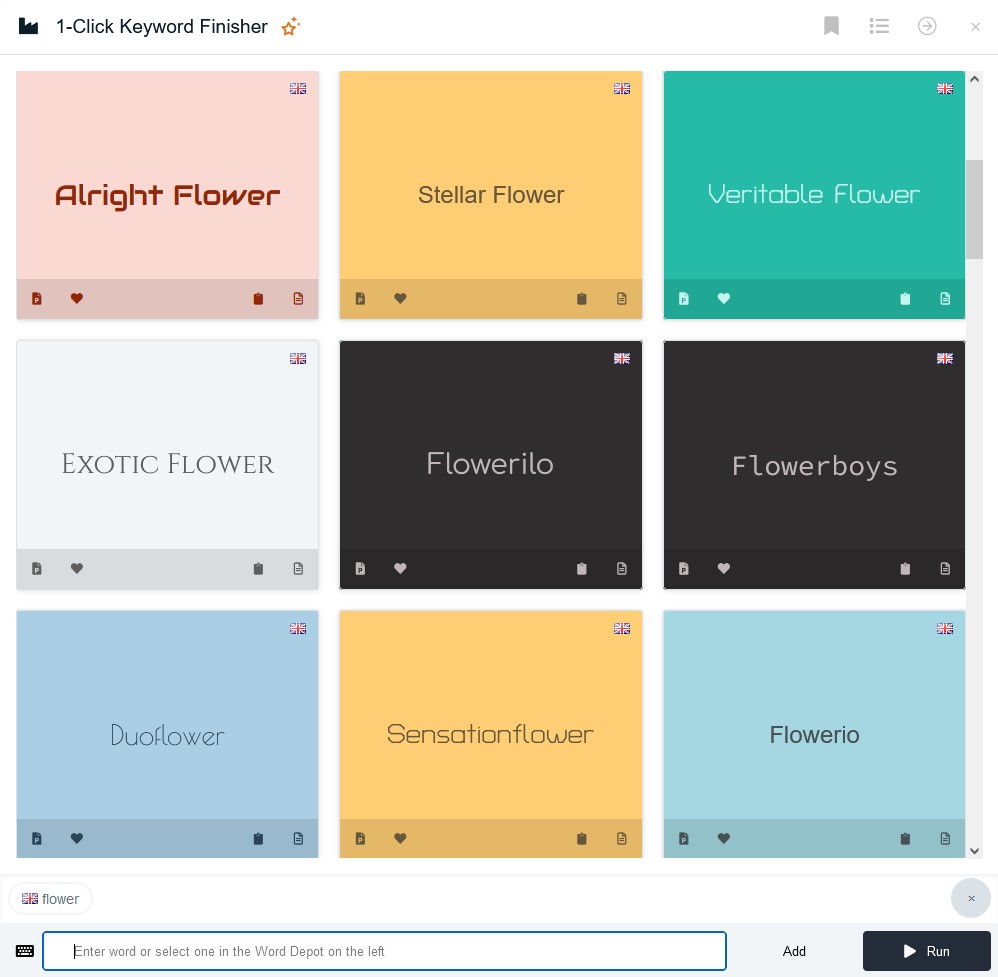Click the down chevron on the scrollbar

point(974,850)
